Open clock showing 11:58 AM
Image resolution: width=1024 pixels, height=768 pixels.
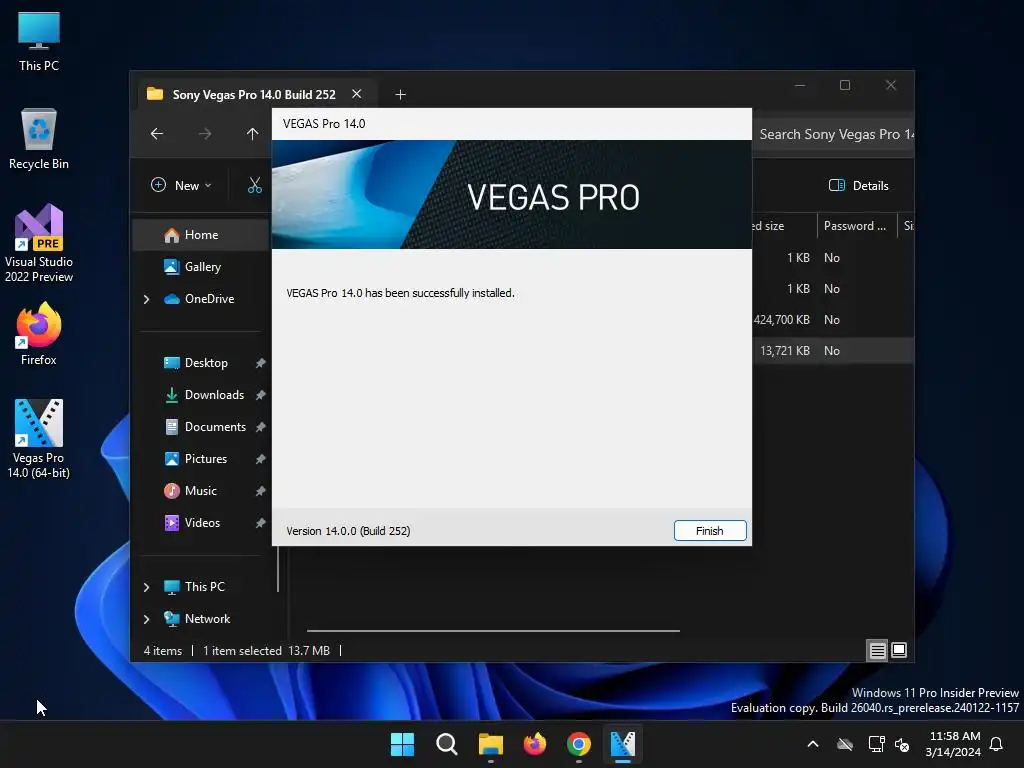tap(953, 744)
